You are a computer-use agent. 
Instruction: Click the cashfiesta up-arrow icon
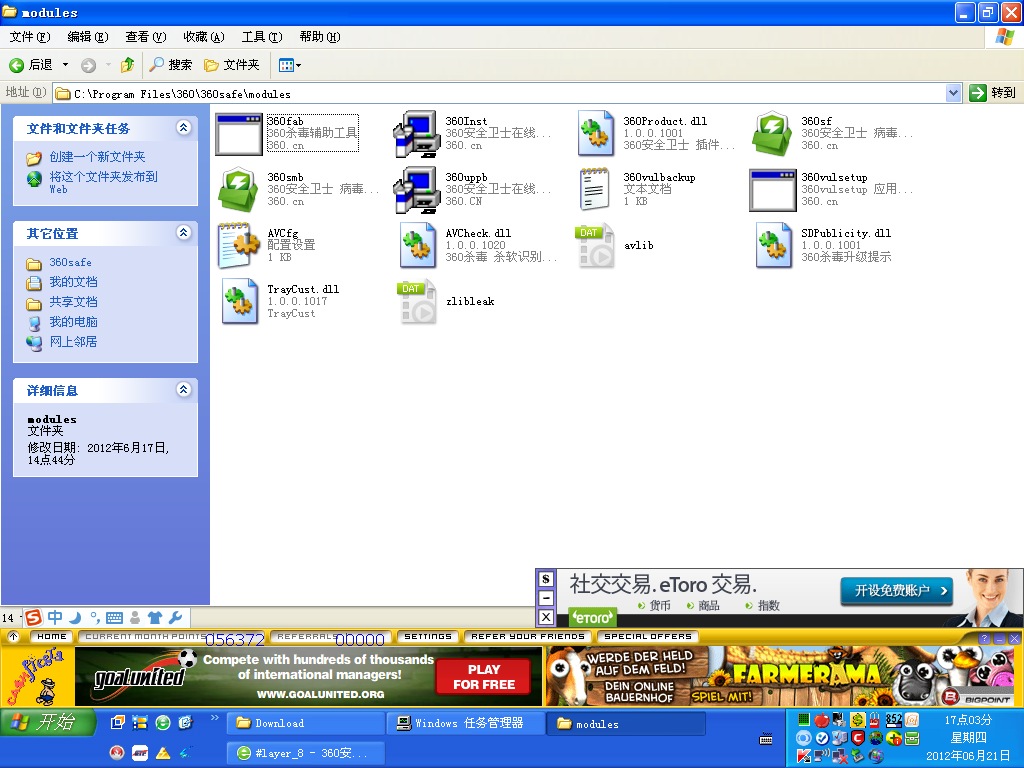point(14,636)
